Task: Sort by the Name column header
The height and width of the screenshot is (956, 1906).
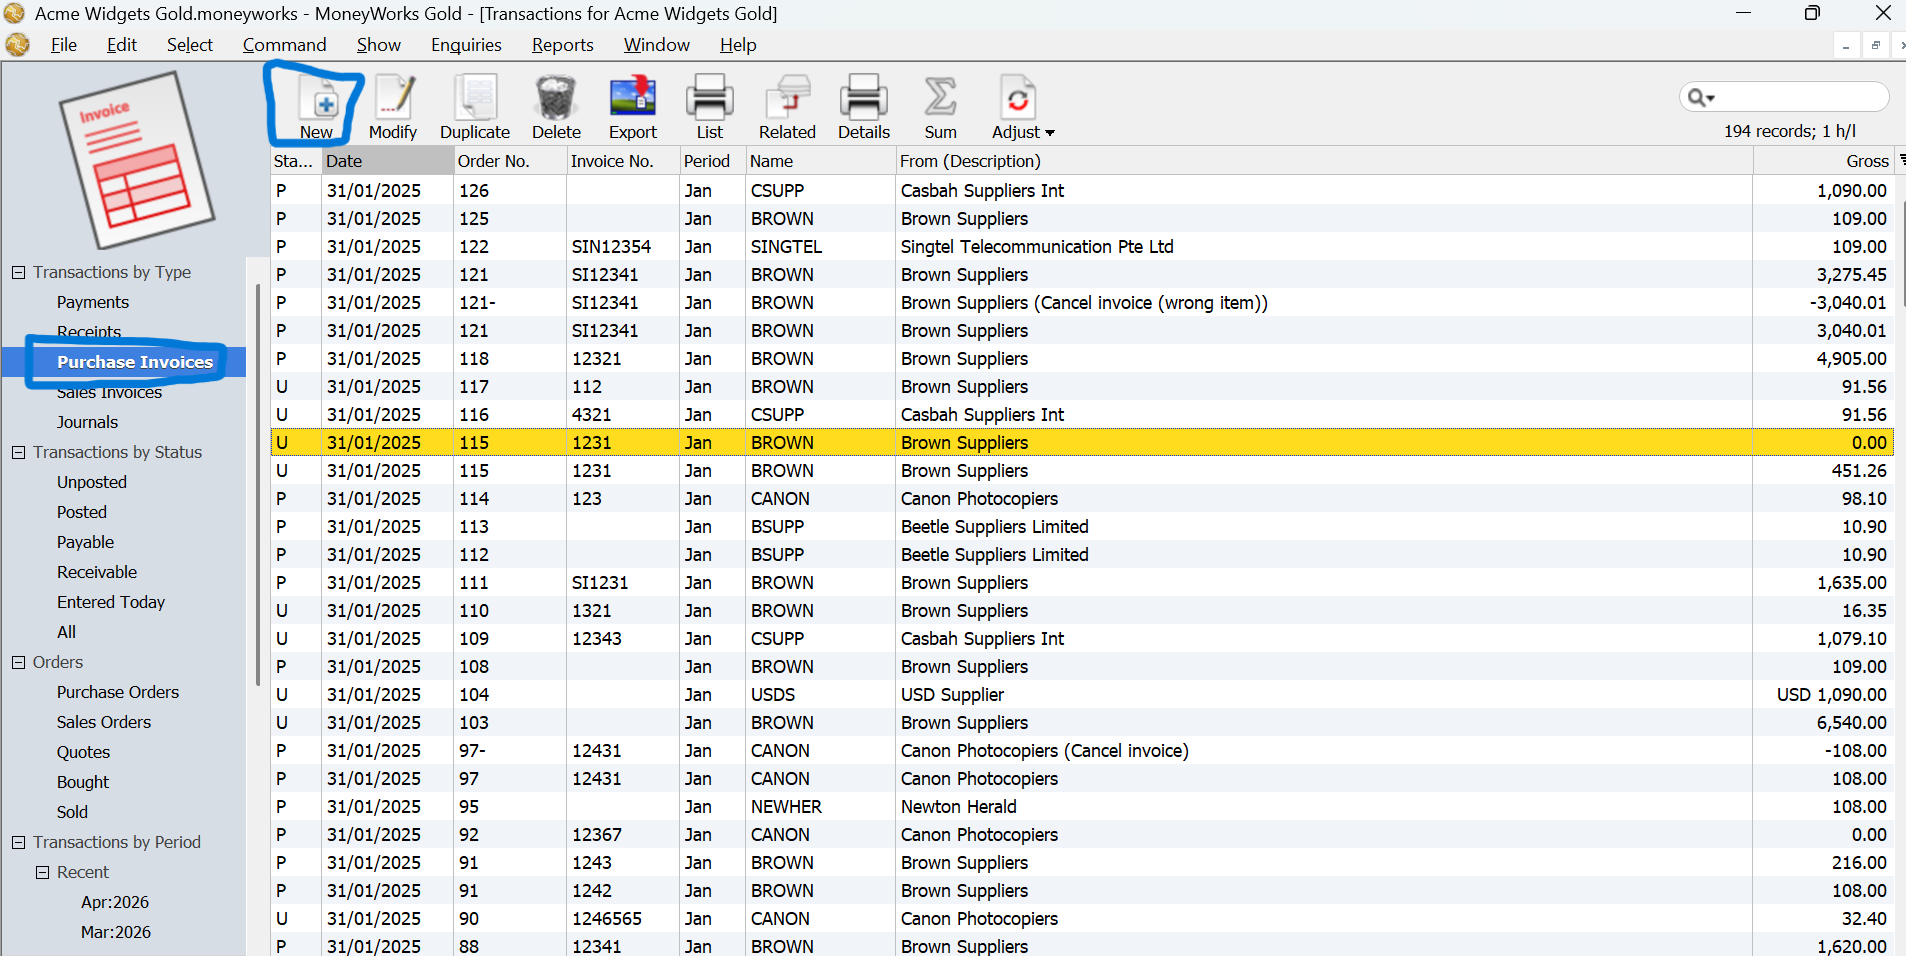Action: [821, 161]
